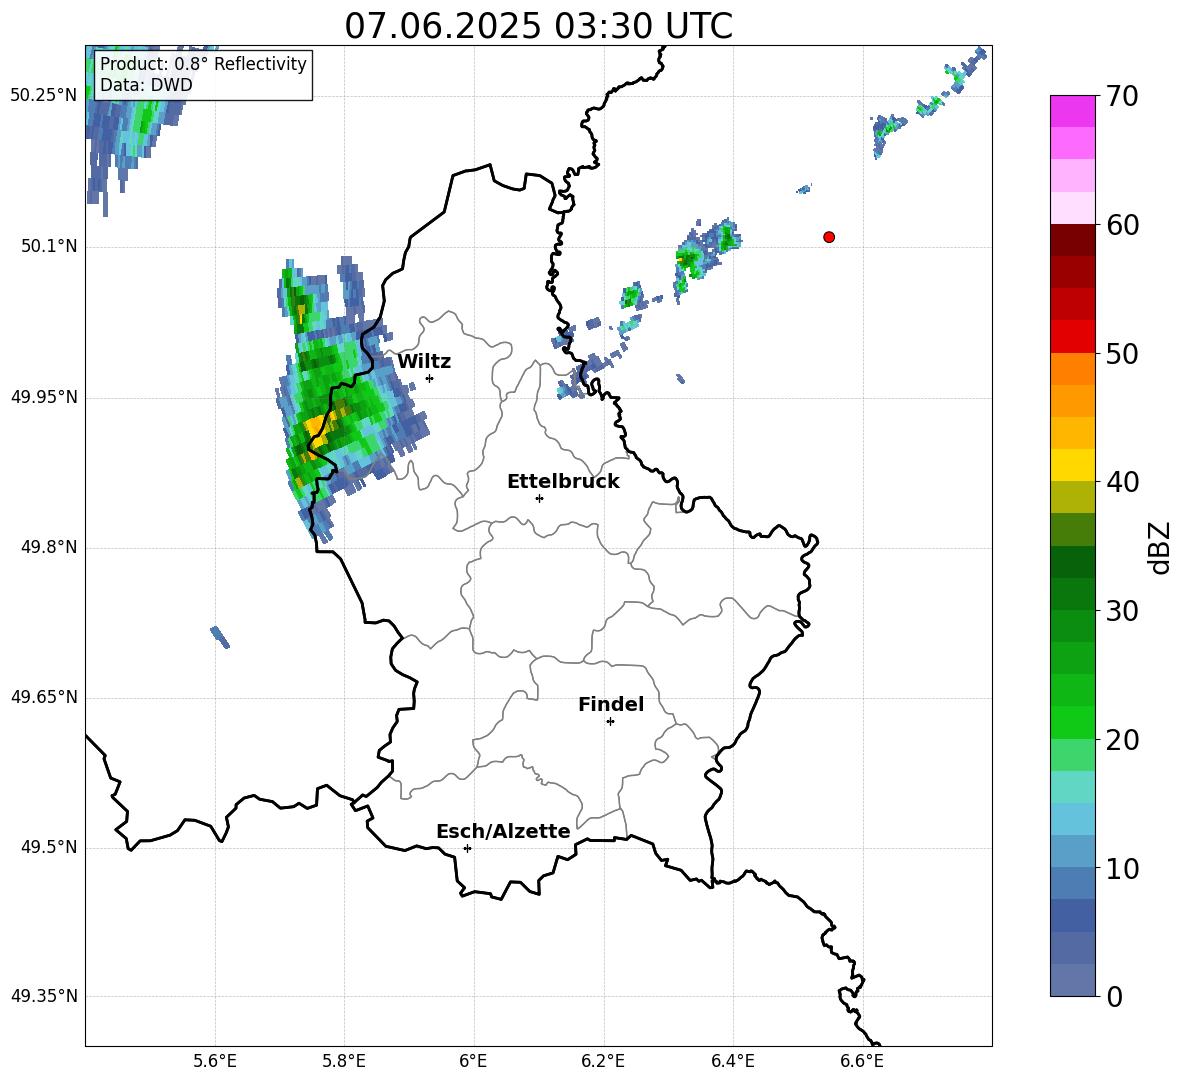This screenshot has width=1184, height=1081.
Task: Click the 6.4°E longitude label
Action: click(732, 1061)
